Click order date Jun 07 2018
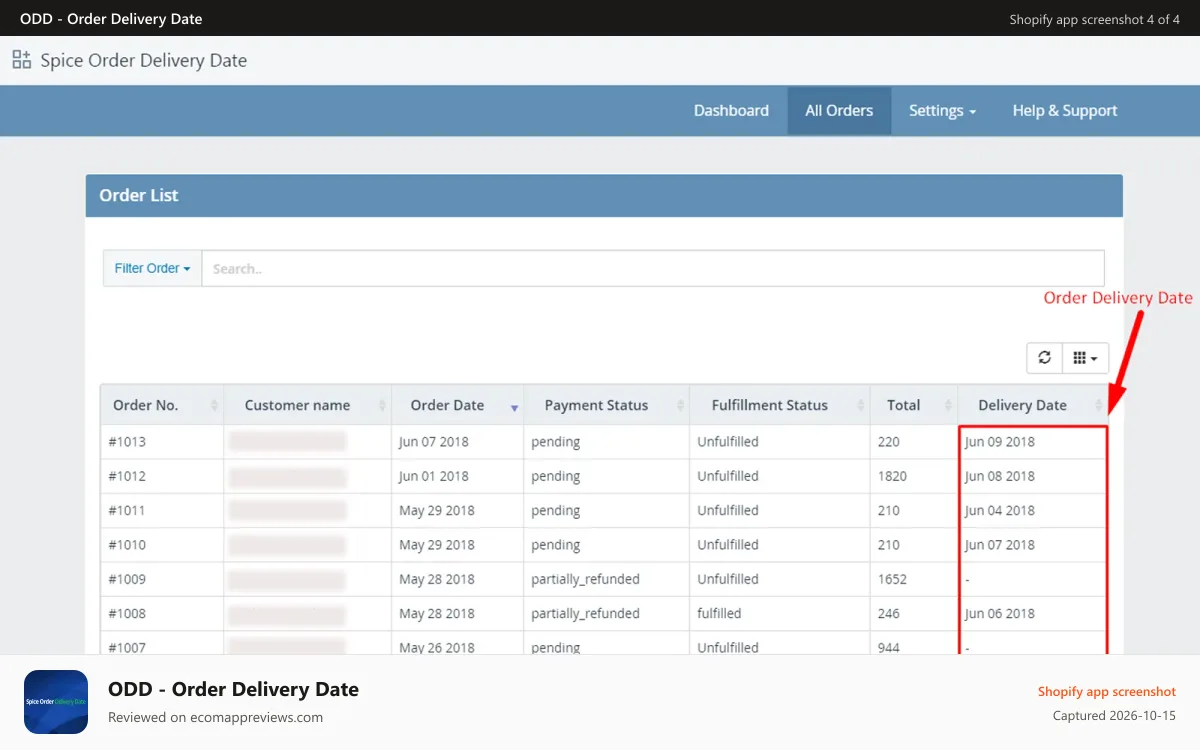Screen dimensions: 1200x750 (433, 442)
